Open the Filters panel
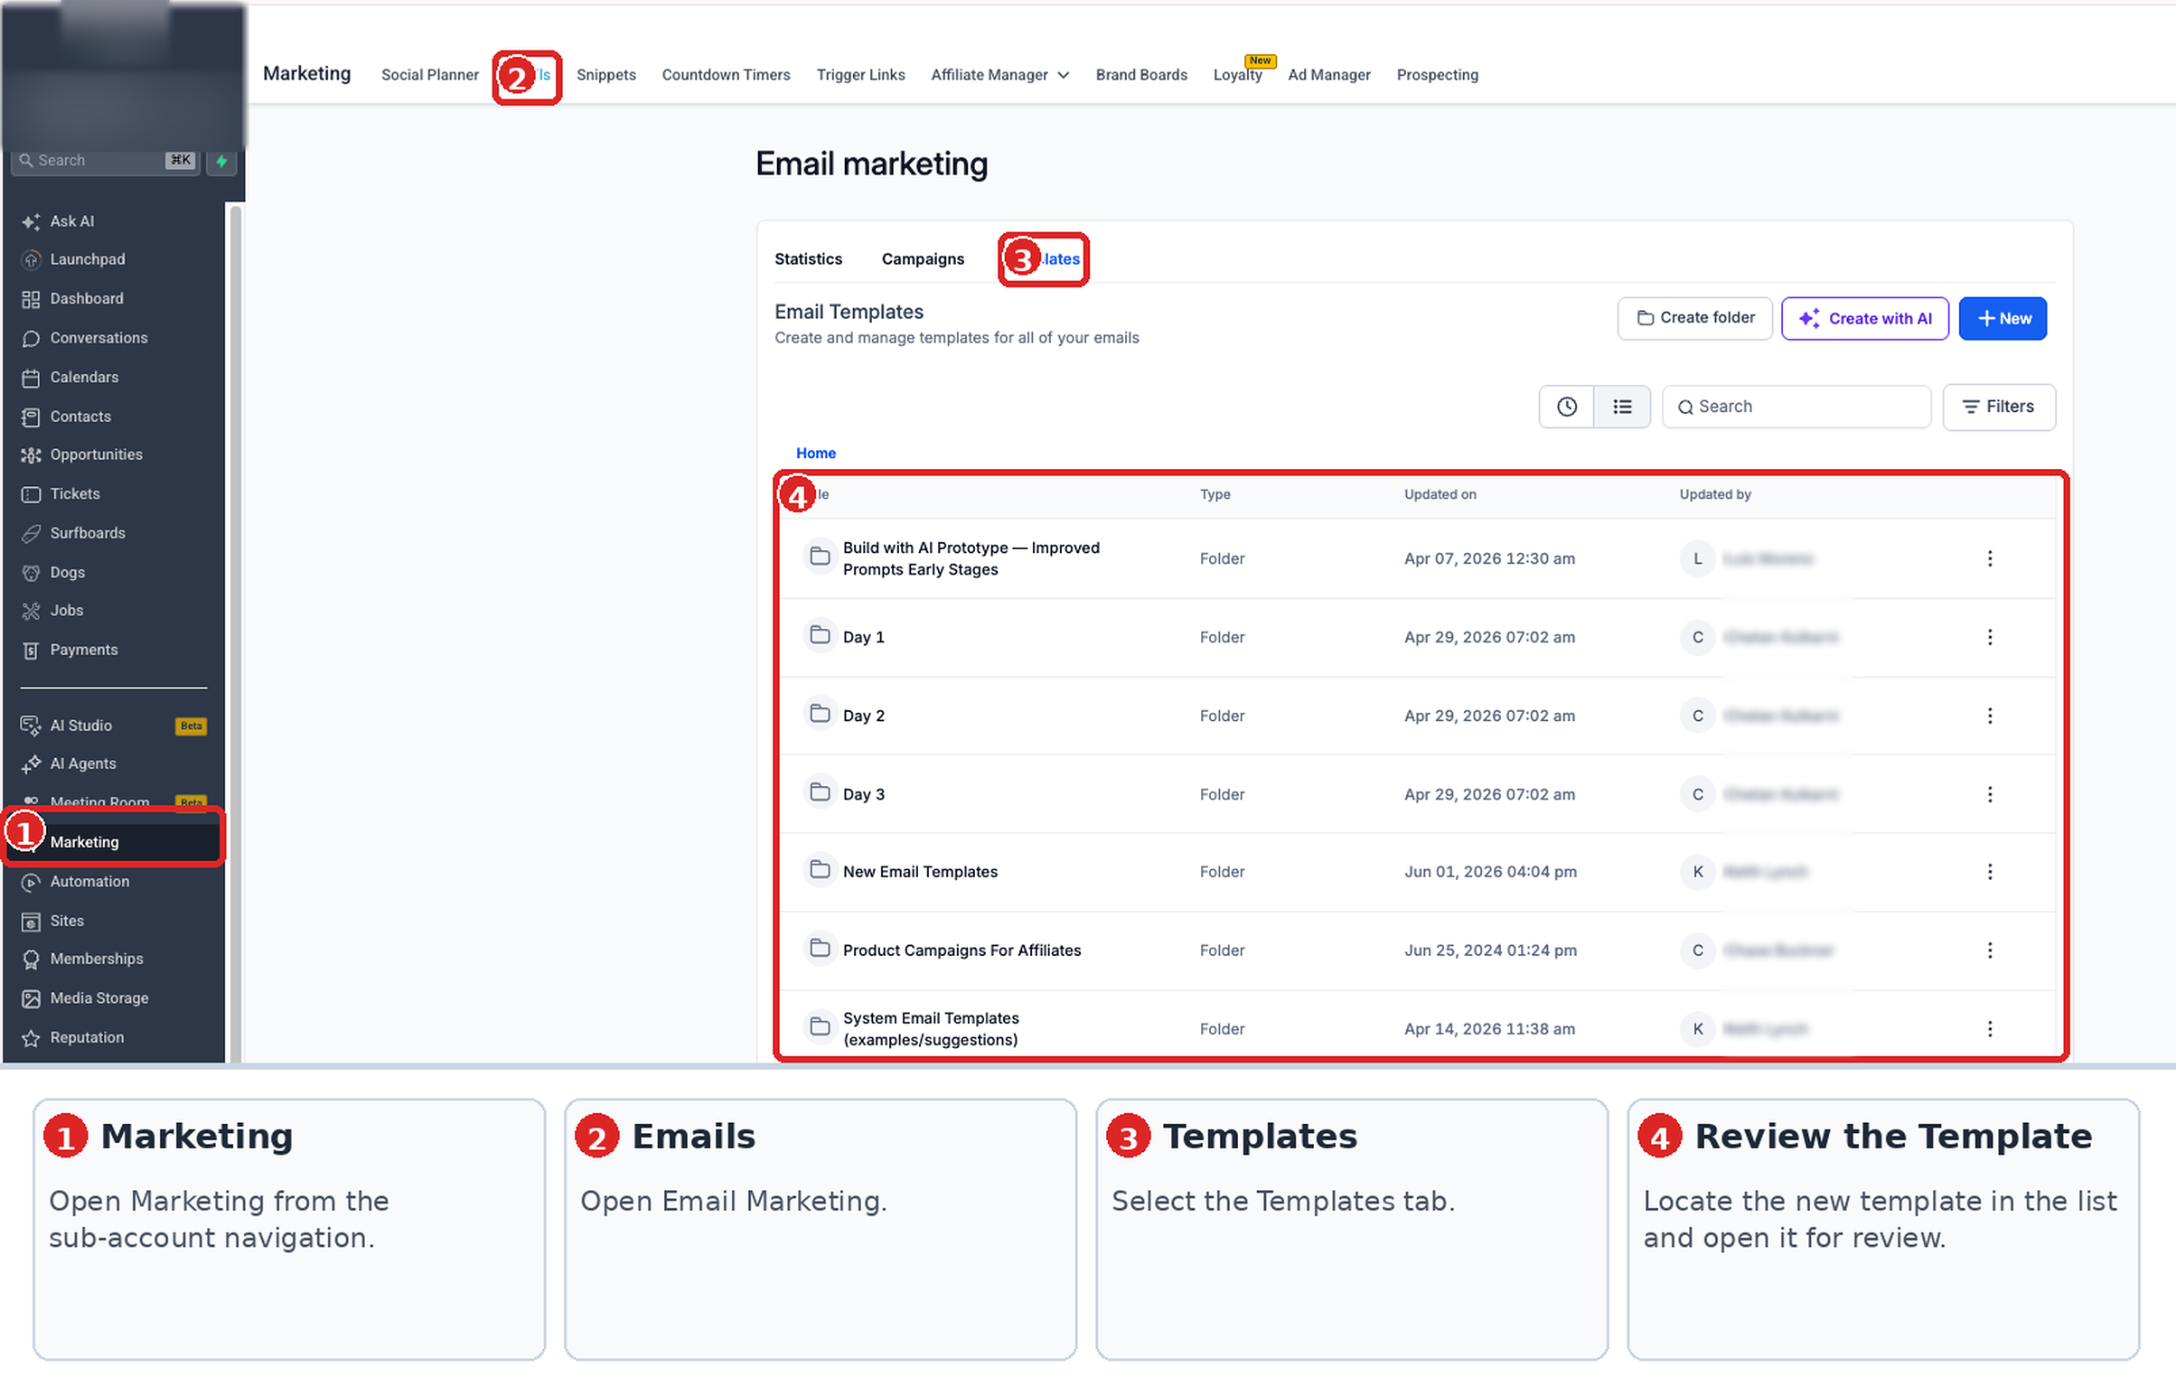2176x1395 pixels. tap(1999, 407)
